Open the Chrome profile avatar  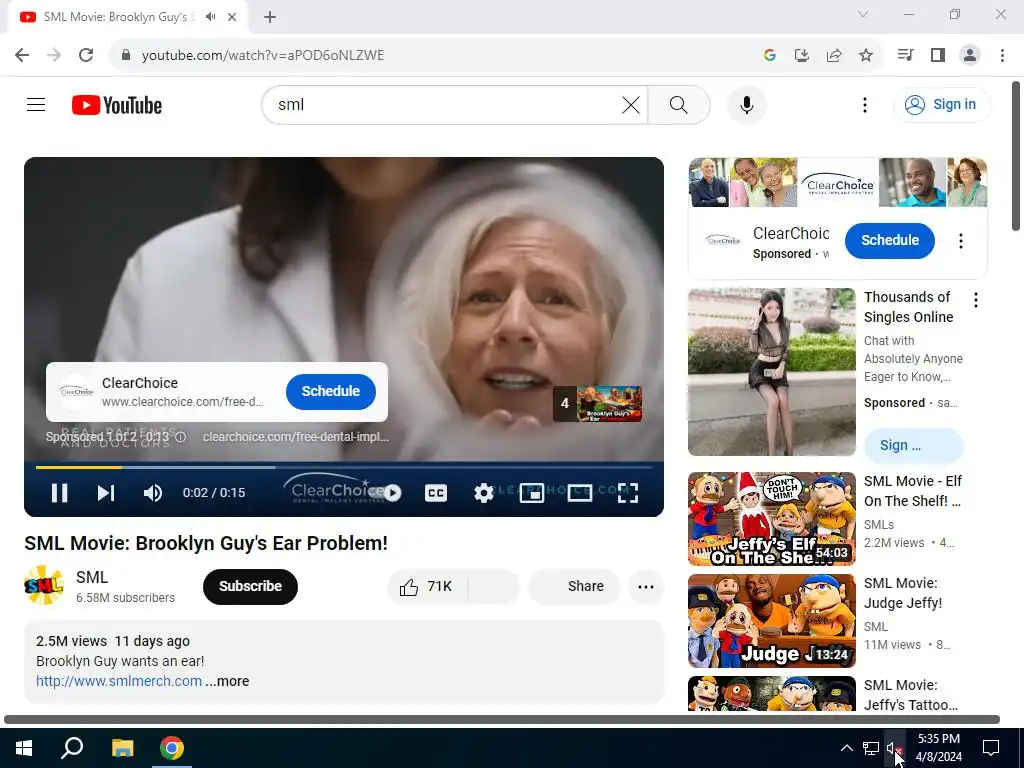(x=970, y=55)
